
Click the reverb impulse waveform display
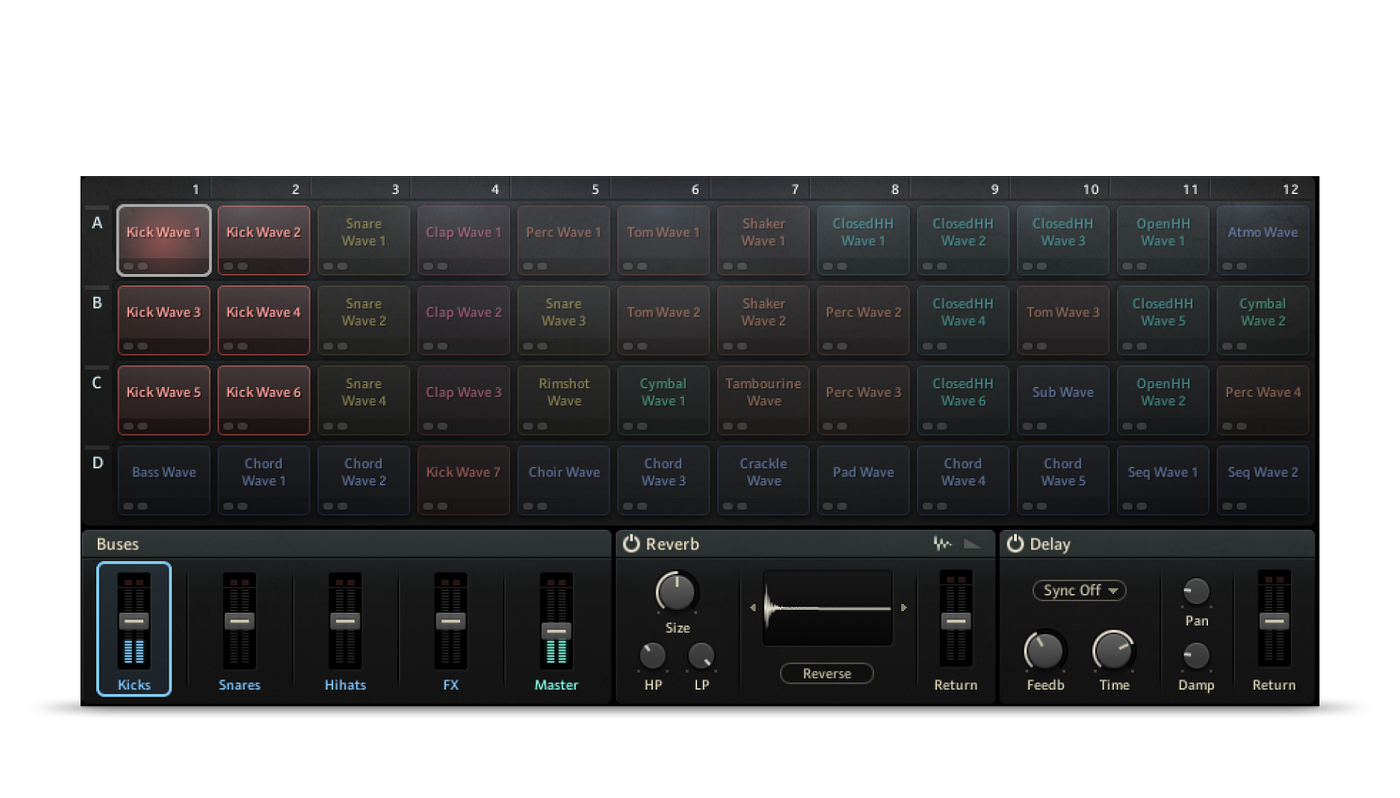(x=828, y=608)
